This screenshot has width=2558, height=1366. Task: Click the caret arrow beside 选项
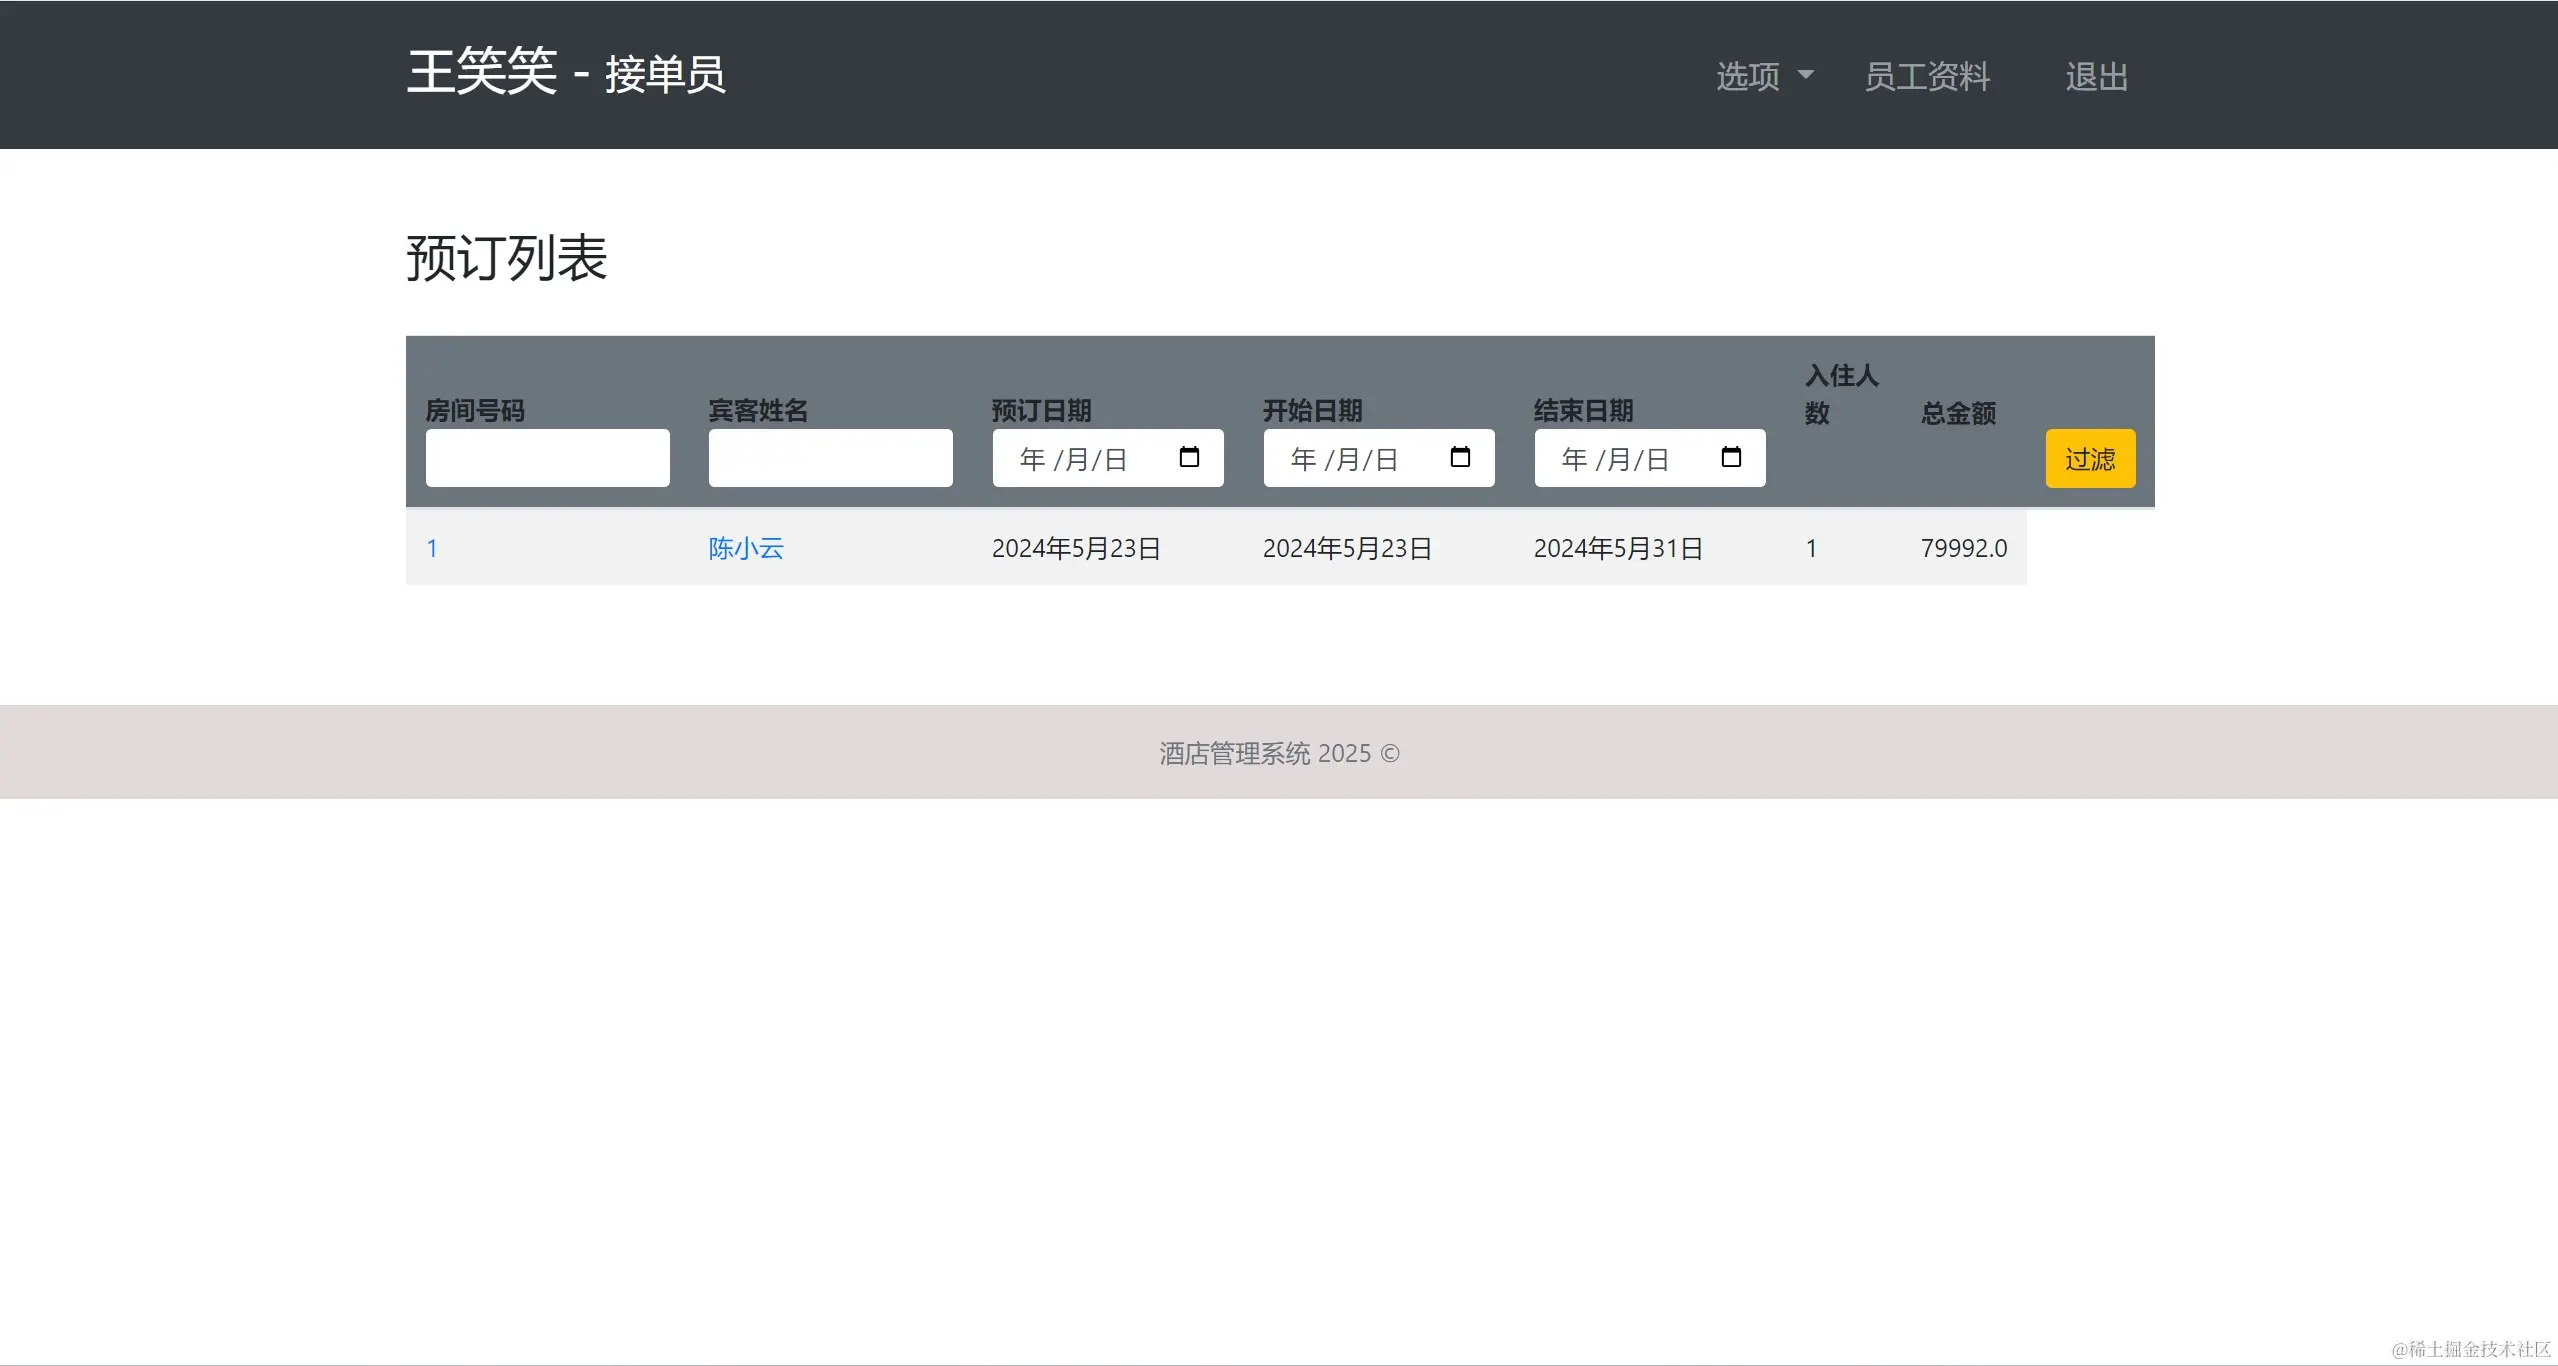coord(1806,75)
